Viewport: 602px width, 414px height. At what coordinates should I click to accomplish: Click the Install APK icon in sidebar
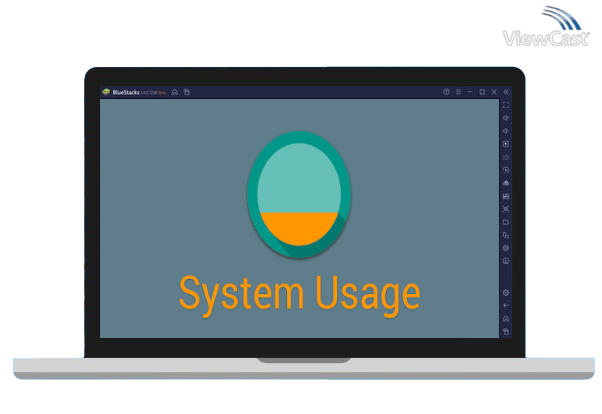coord(506,196)
